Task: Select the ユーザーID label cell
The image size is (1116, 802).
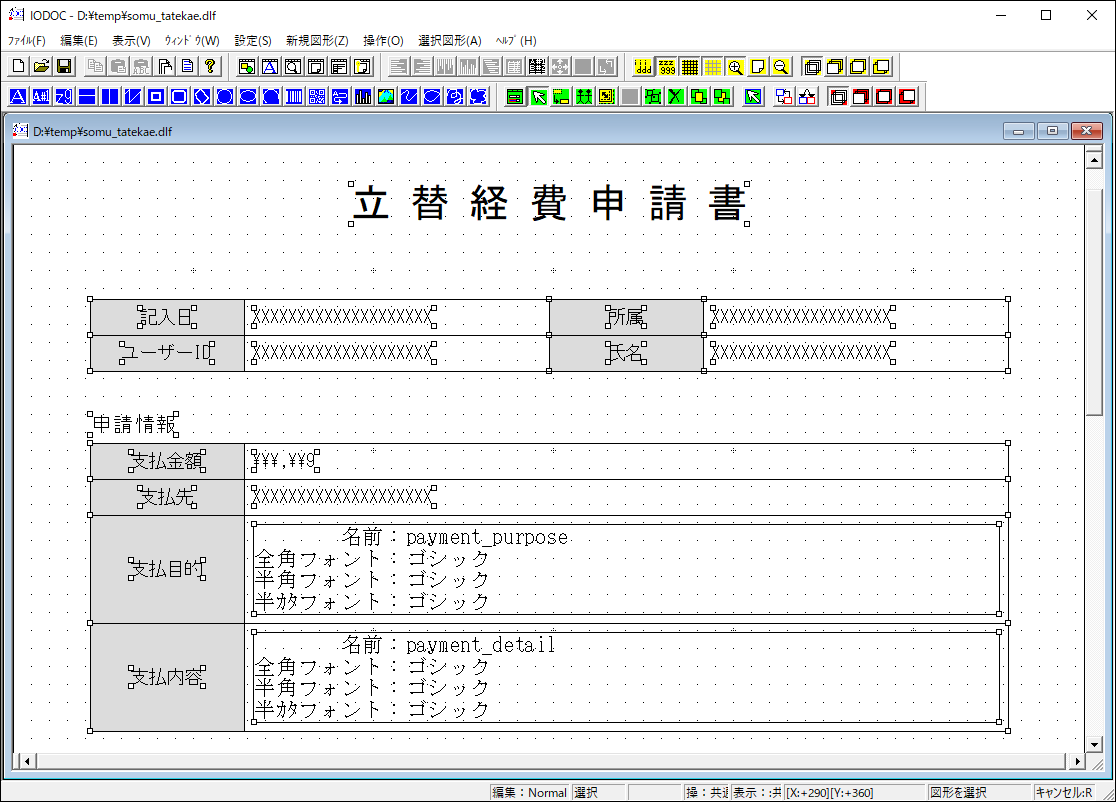Action: pyautogui.click(x=167, y=353)
